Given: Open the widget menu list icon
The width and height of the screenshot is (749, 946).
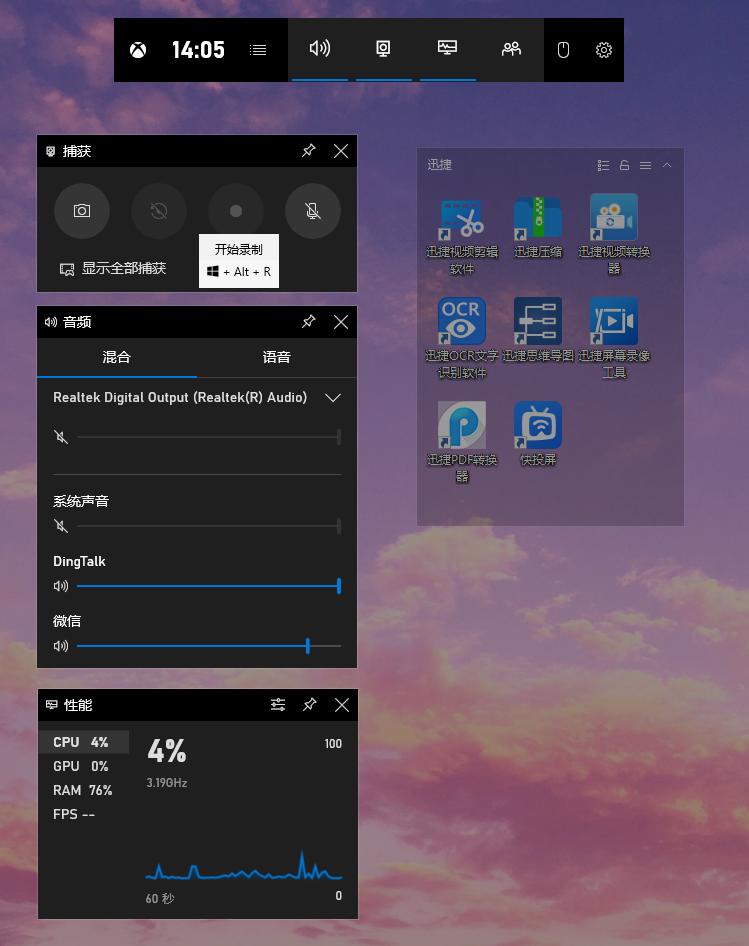Looking at the screenshot, I should tap(258, 50).
